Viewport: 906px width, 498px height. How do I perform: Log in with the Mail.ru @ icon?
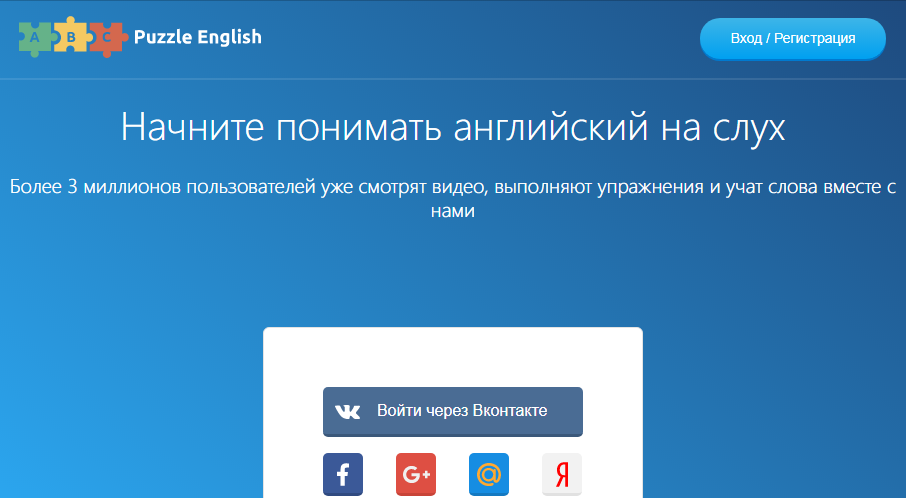489,474
